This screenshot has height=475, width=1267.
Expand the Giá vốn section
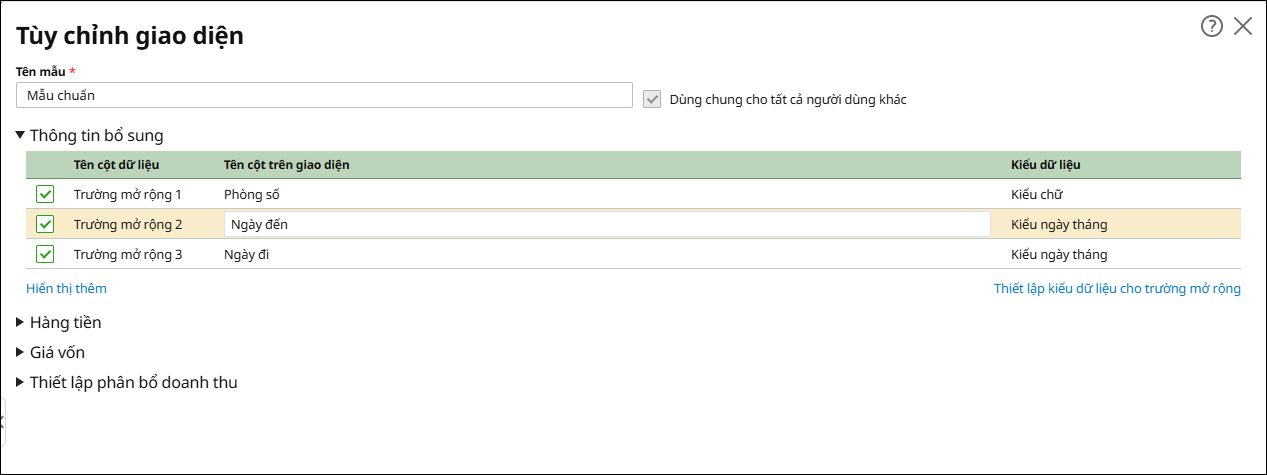(x=21, y=352)
